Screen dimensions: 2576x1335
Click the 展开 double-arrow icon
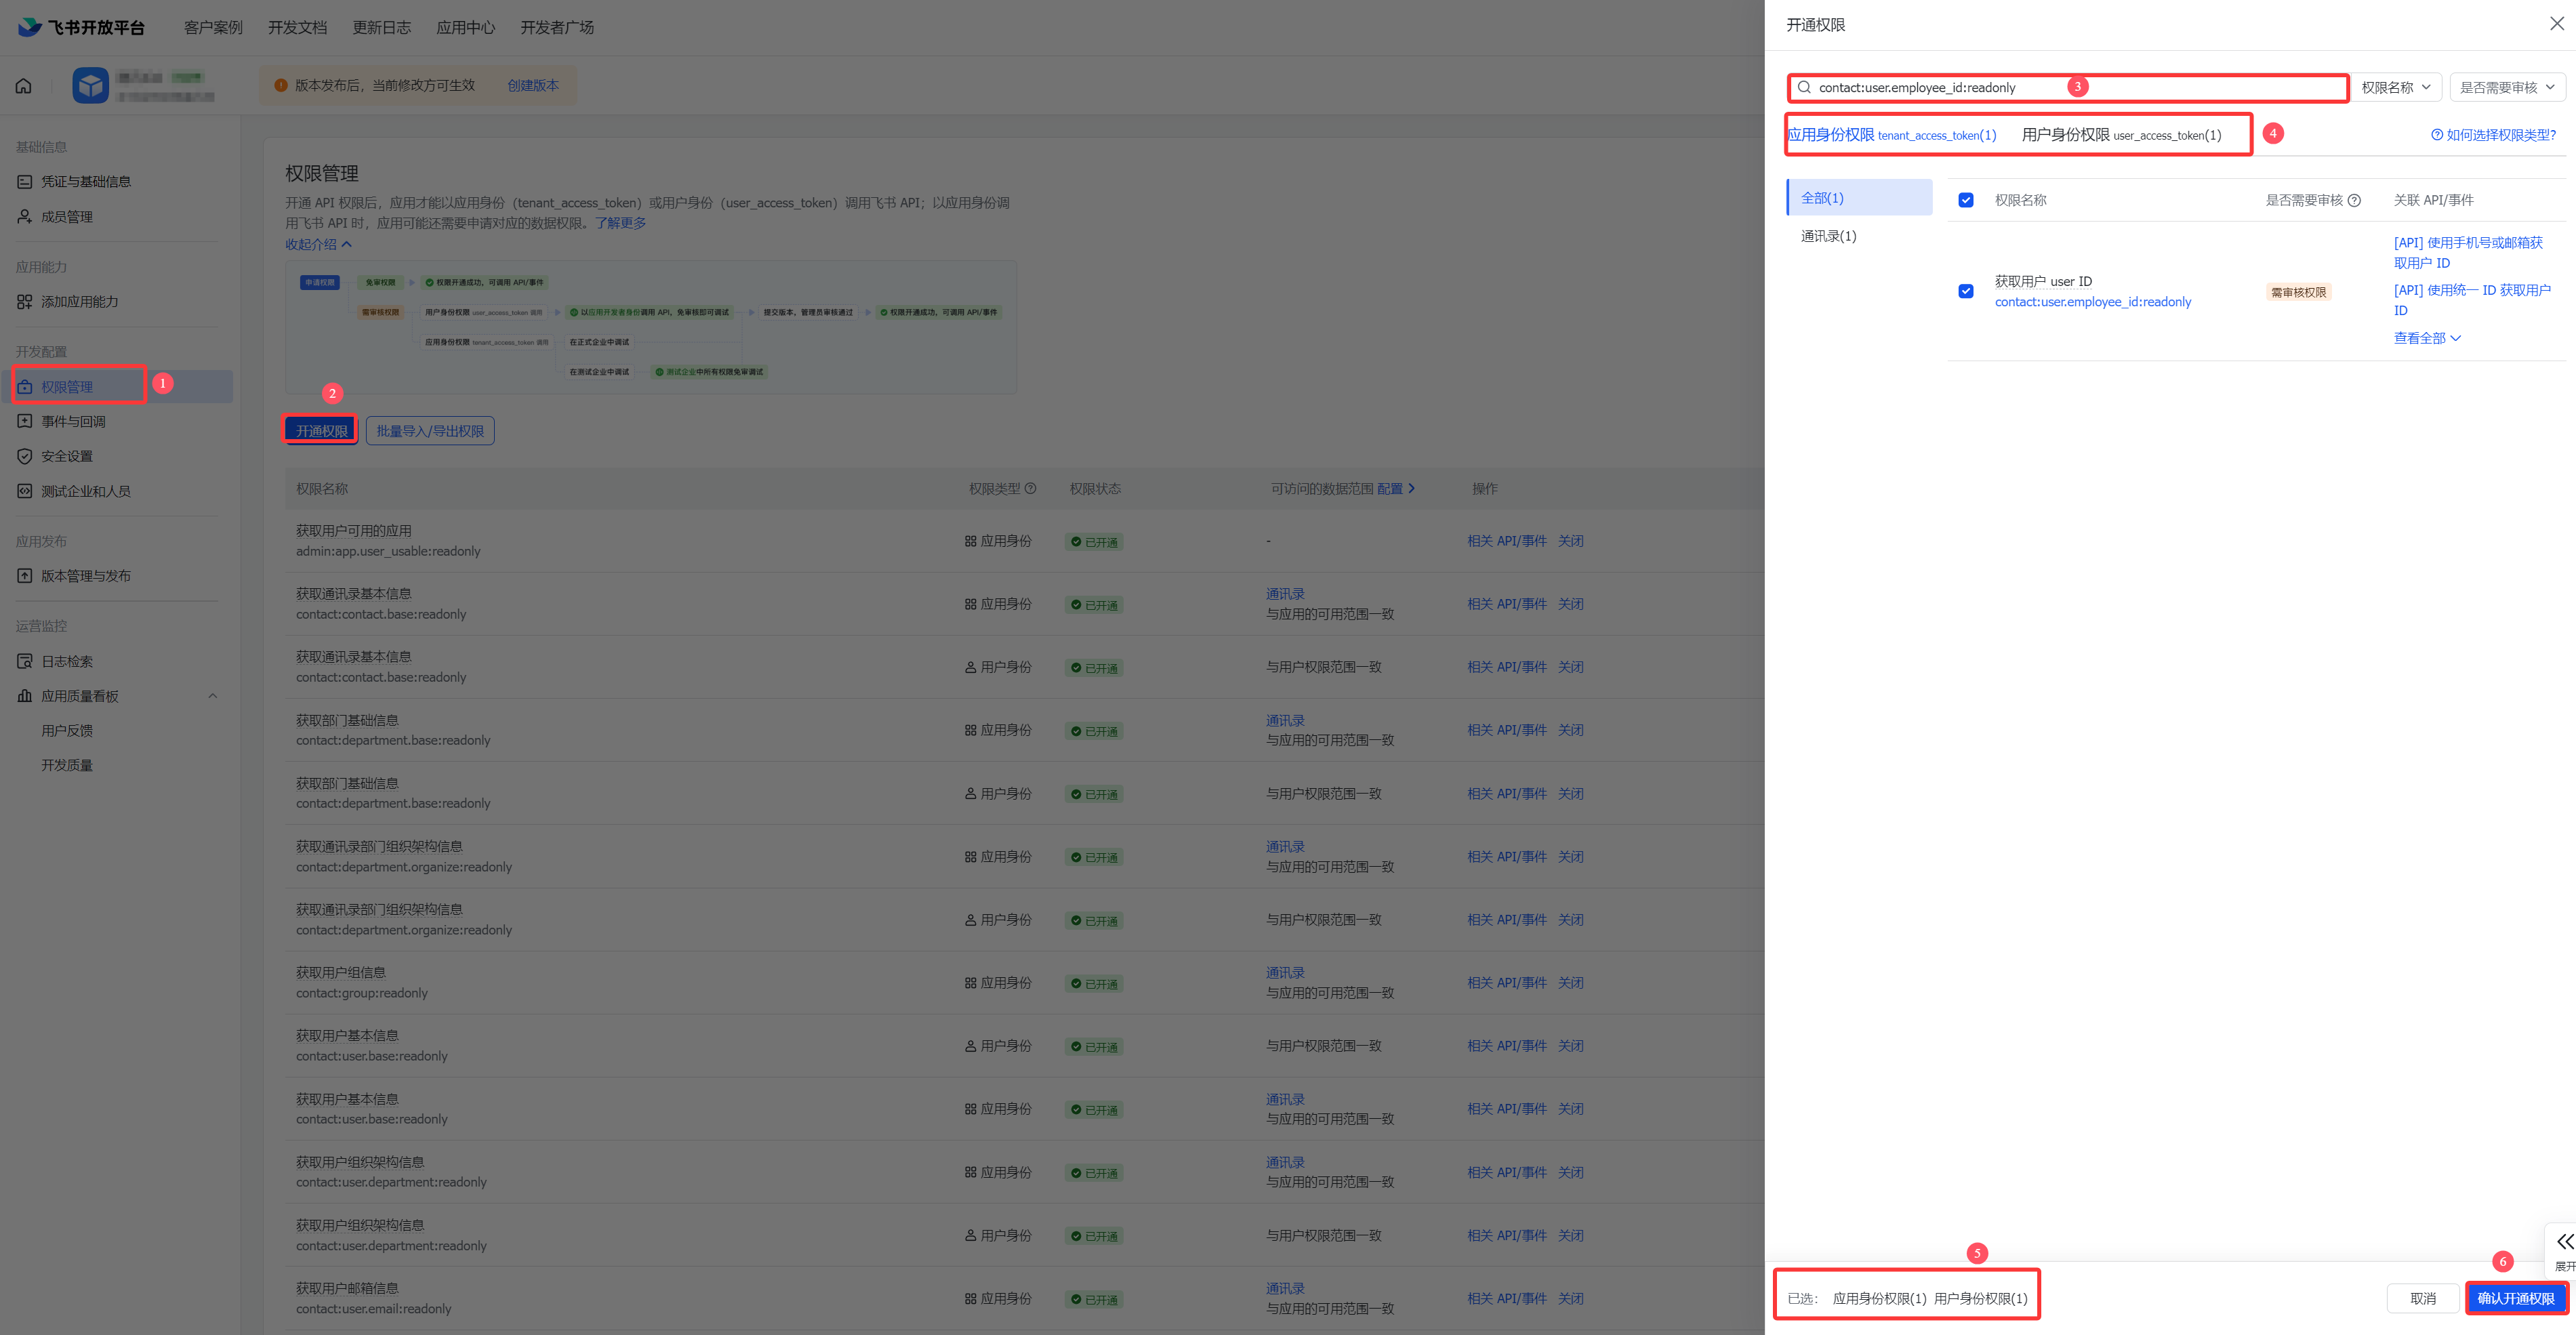coord(2565,1241)
